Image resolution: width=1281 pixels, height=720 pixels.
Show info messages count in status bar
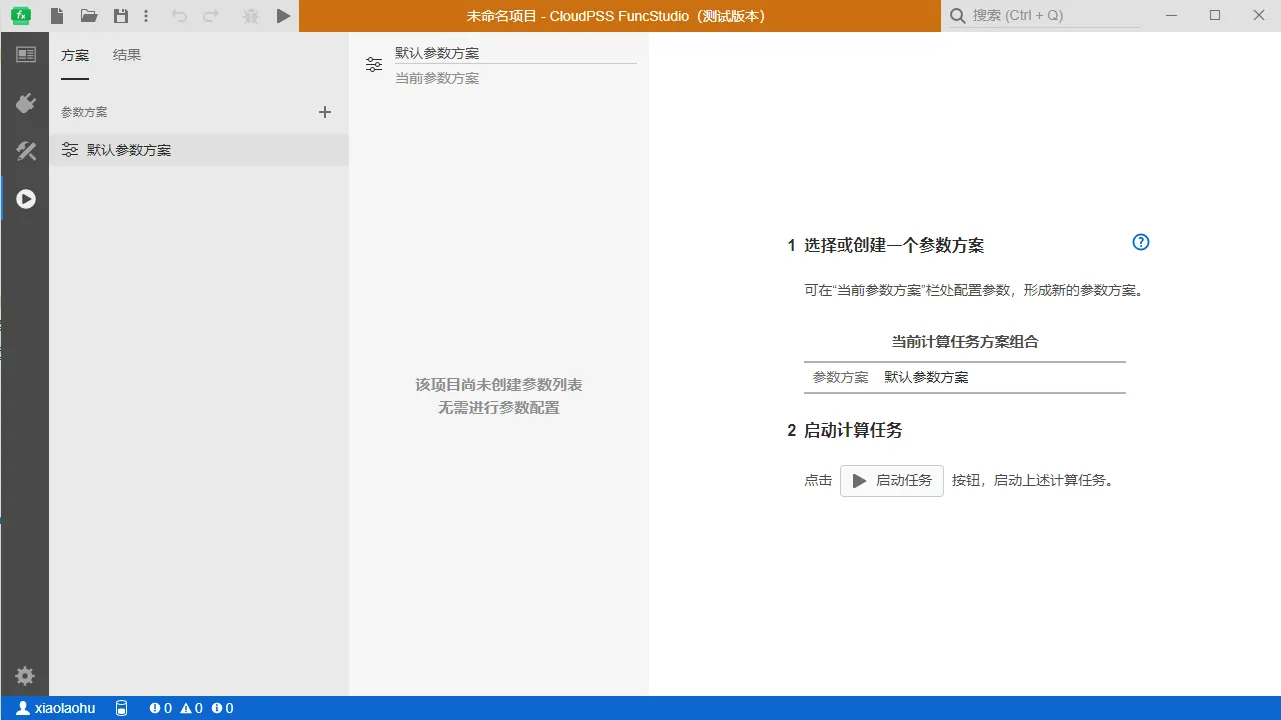click(x=222, y=708)
